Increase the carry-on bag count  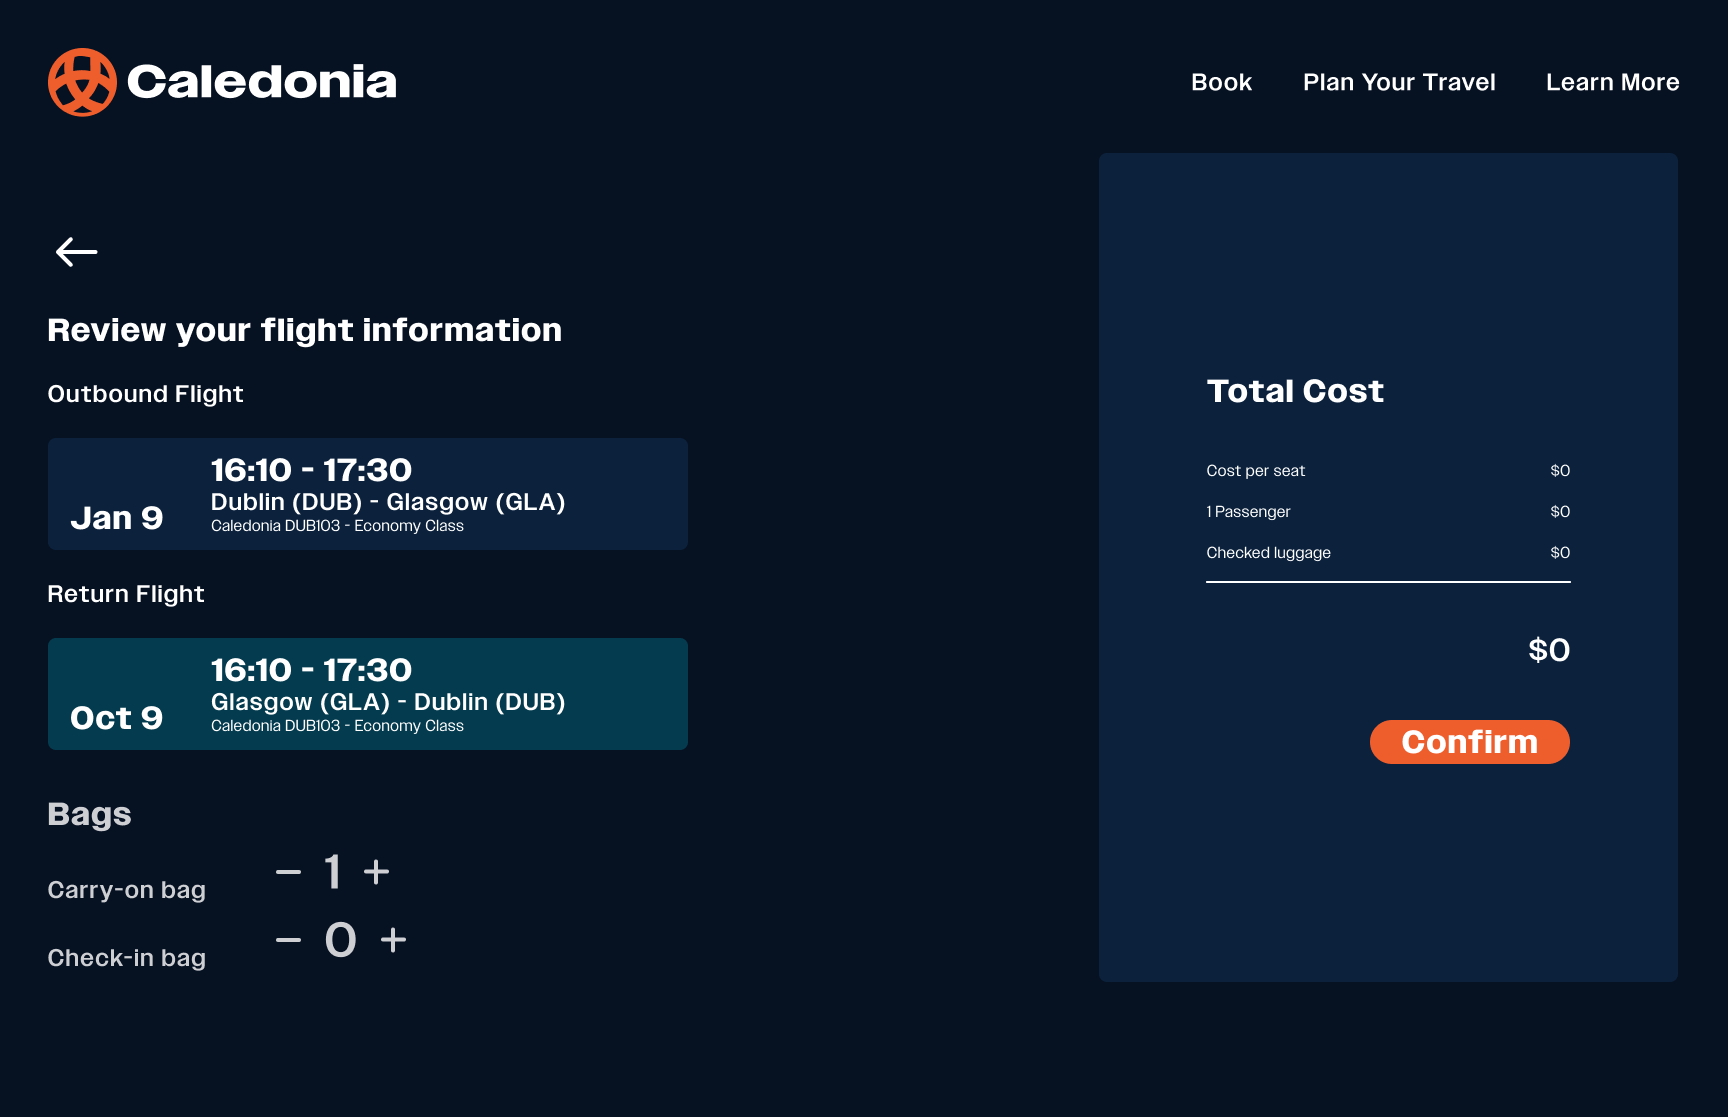[x=376, y=872]
